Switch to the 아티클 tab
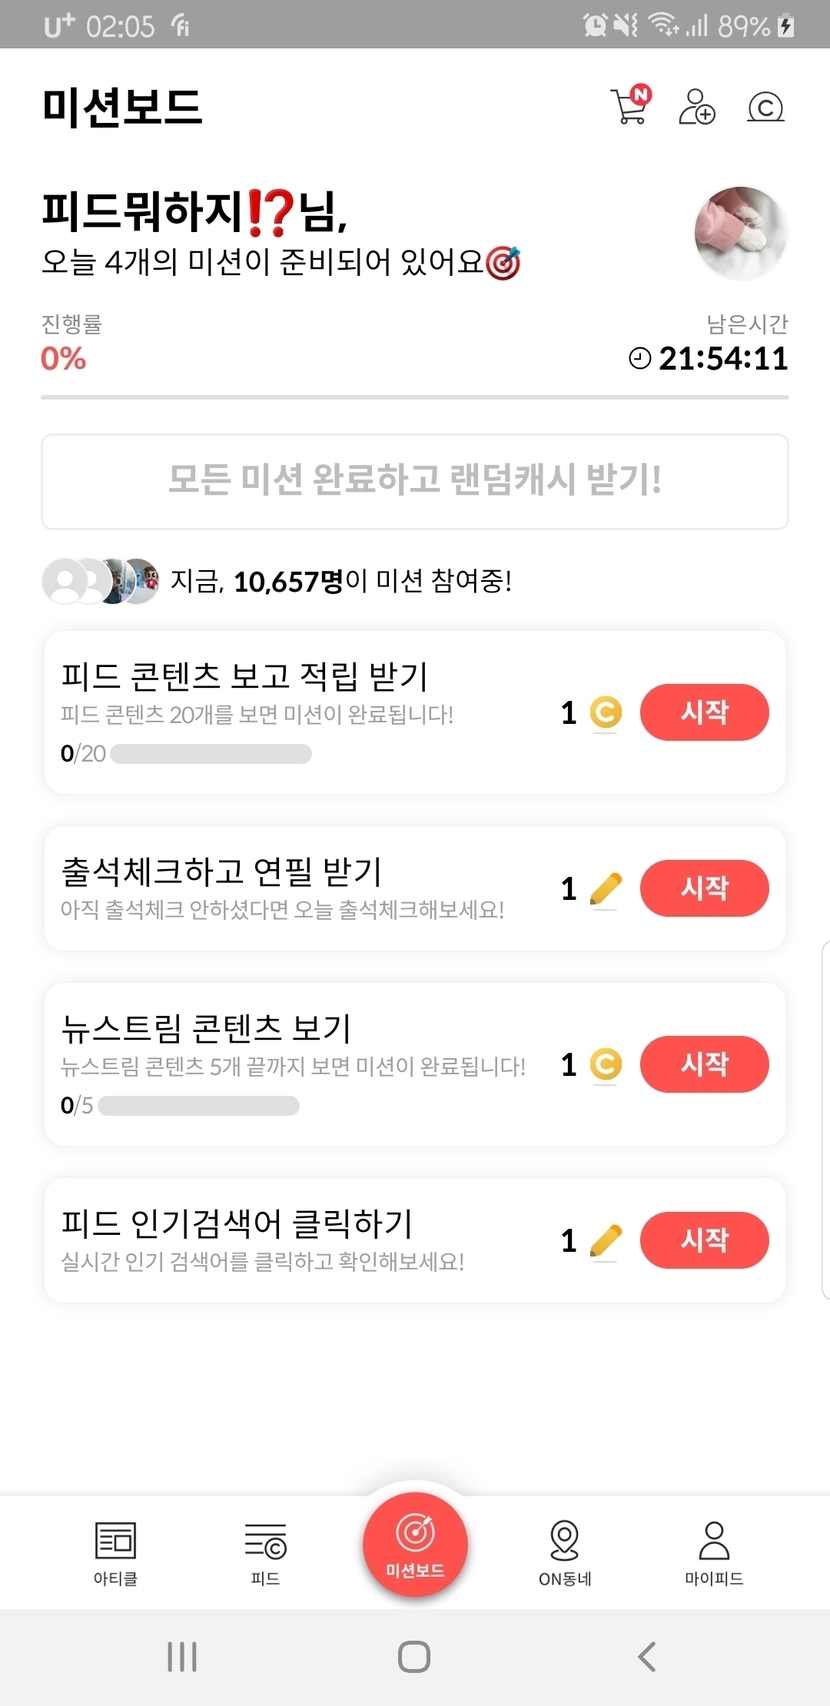This screenshot has height=1706, width=830. click(115, 1552)
